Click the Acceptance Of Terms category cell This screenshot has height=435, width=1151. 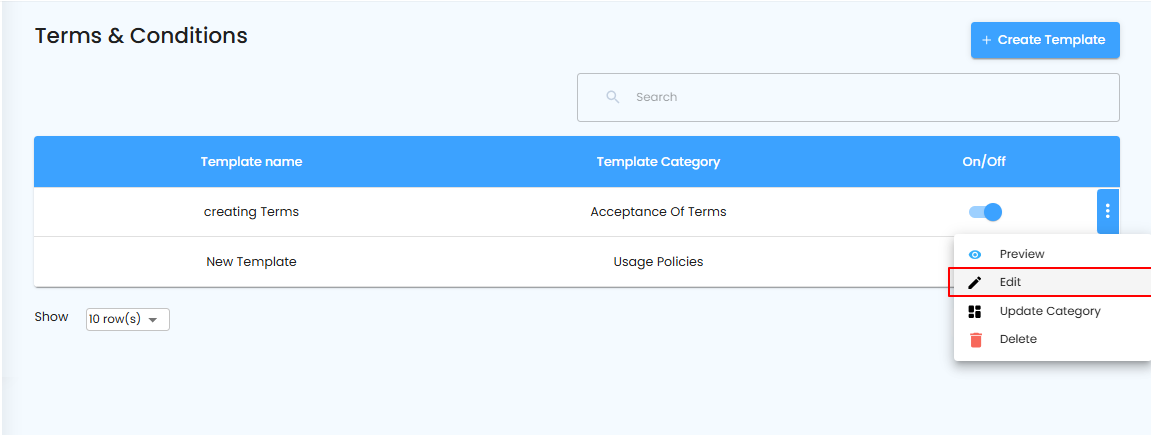pyautogui.click(x=658, y=212)
